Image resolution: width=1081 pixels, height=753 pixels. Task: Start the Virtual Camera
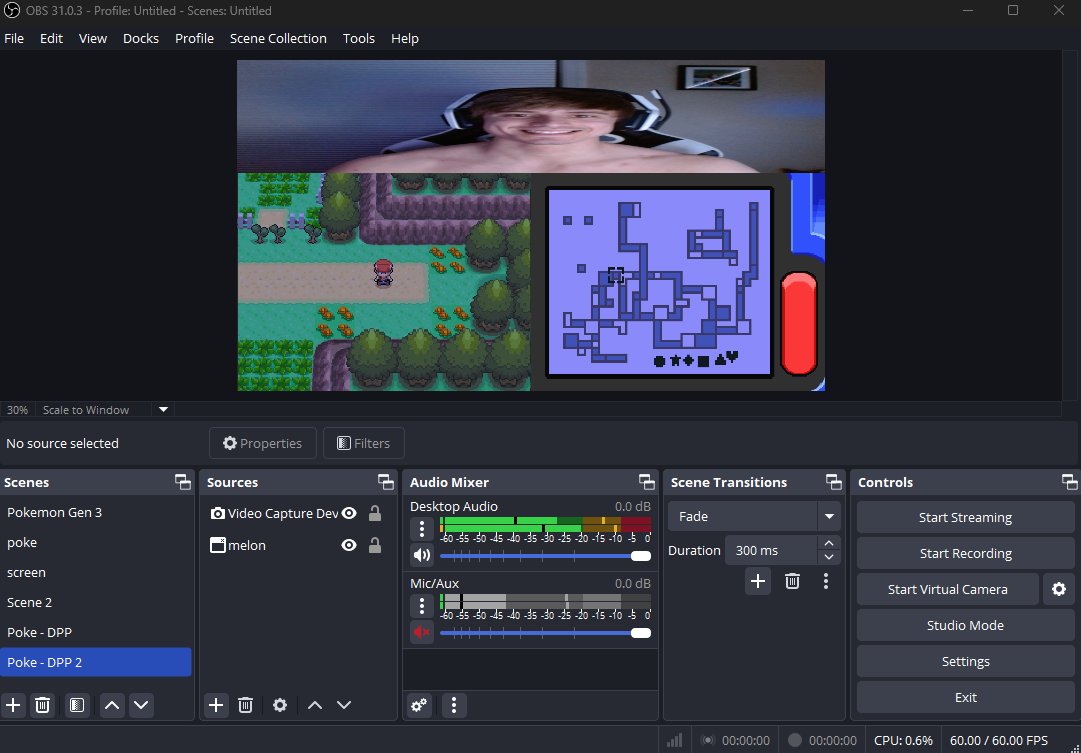pyautogui.click(x=947, y=589)
